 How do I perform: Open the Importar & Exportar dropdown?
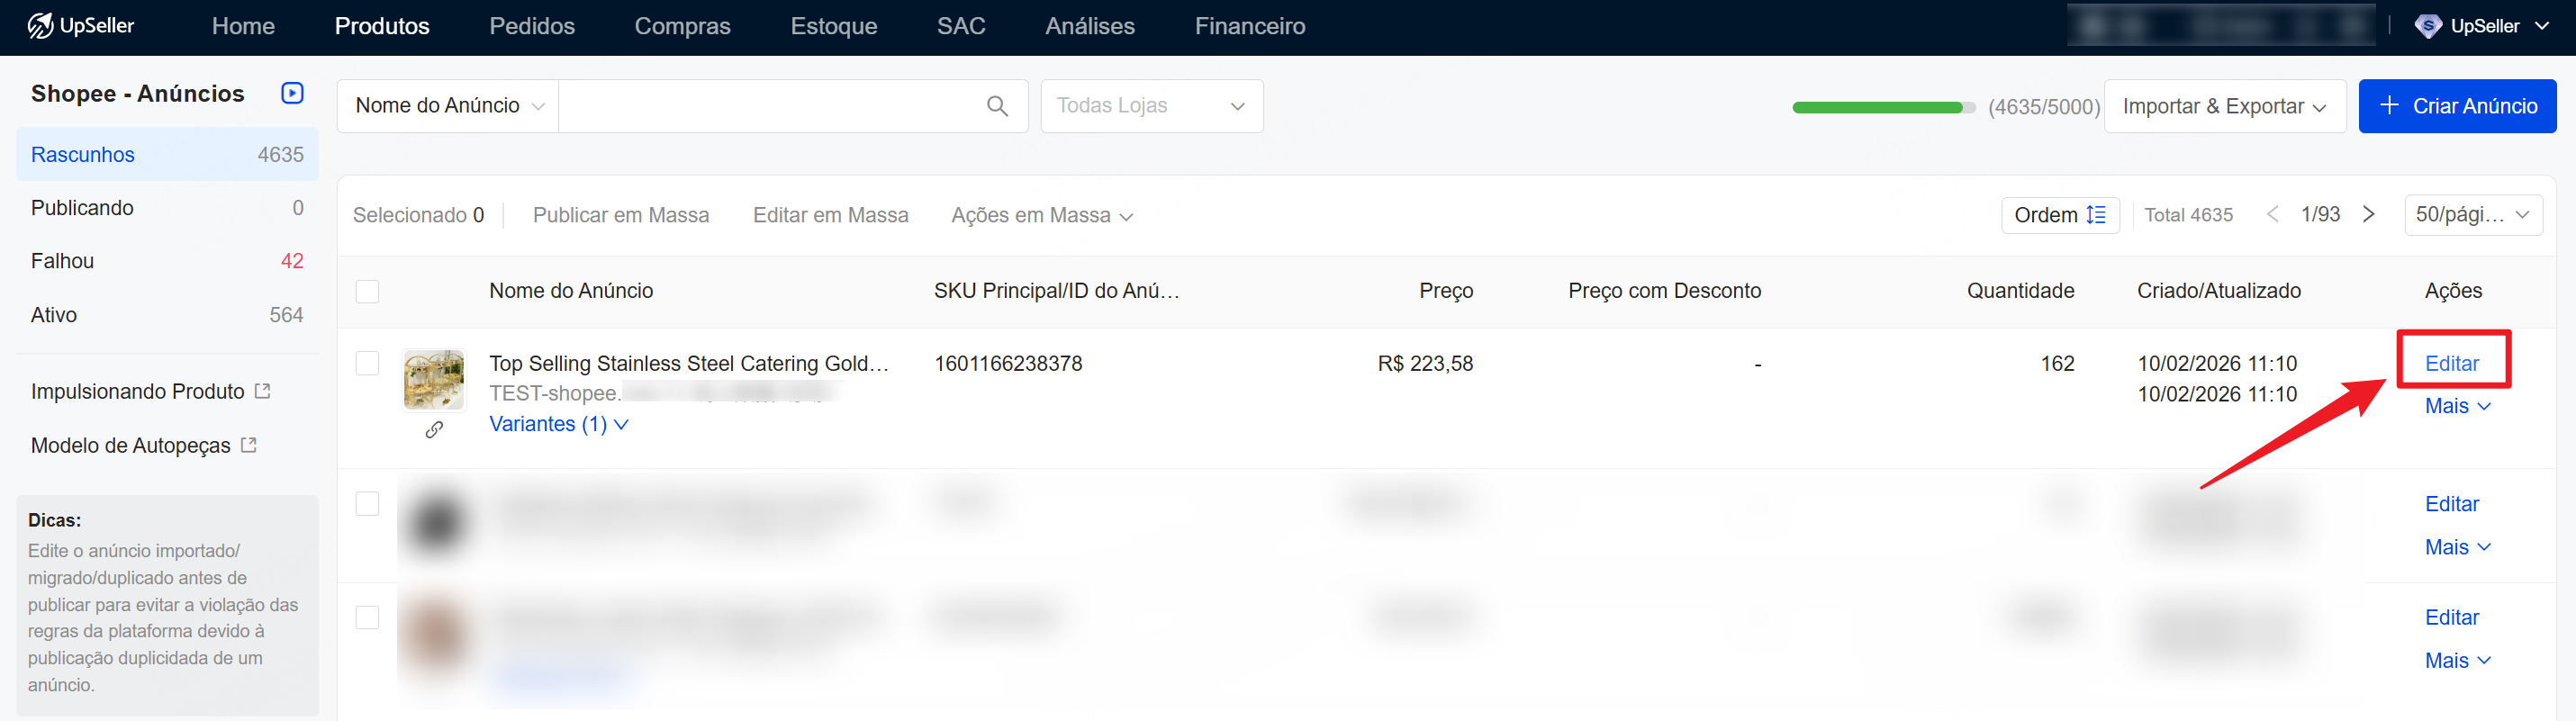point(2224,106)
